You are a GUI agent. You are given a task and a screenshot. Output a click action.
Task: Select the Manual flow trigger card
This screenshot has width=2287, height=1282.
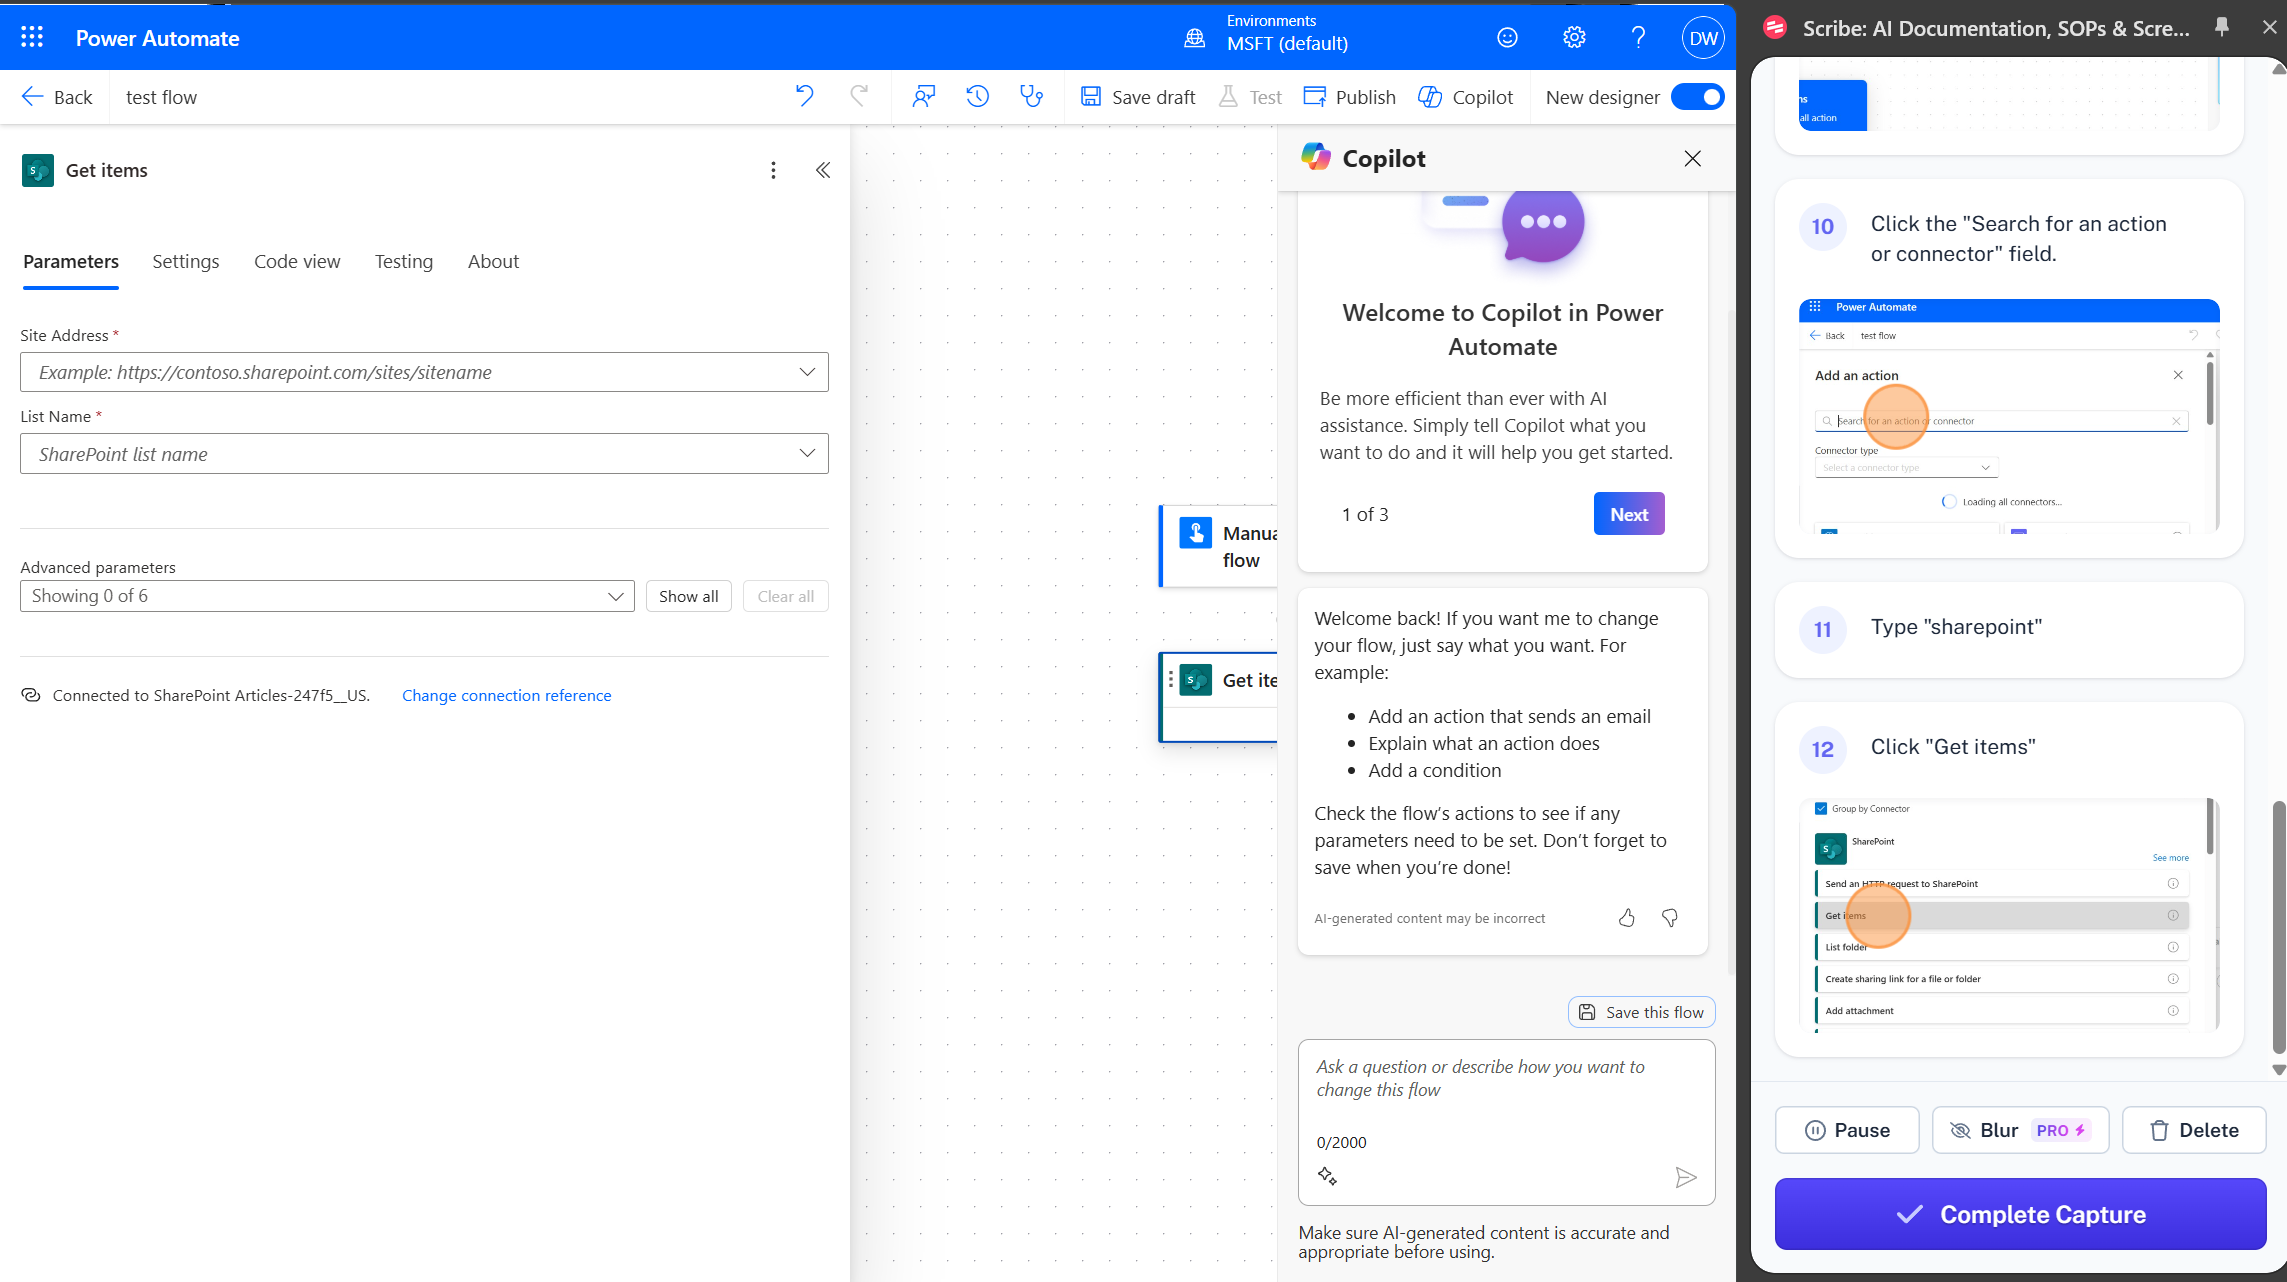point(1218,546)
